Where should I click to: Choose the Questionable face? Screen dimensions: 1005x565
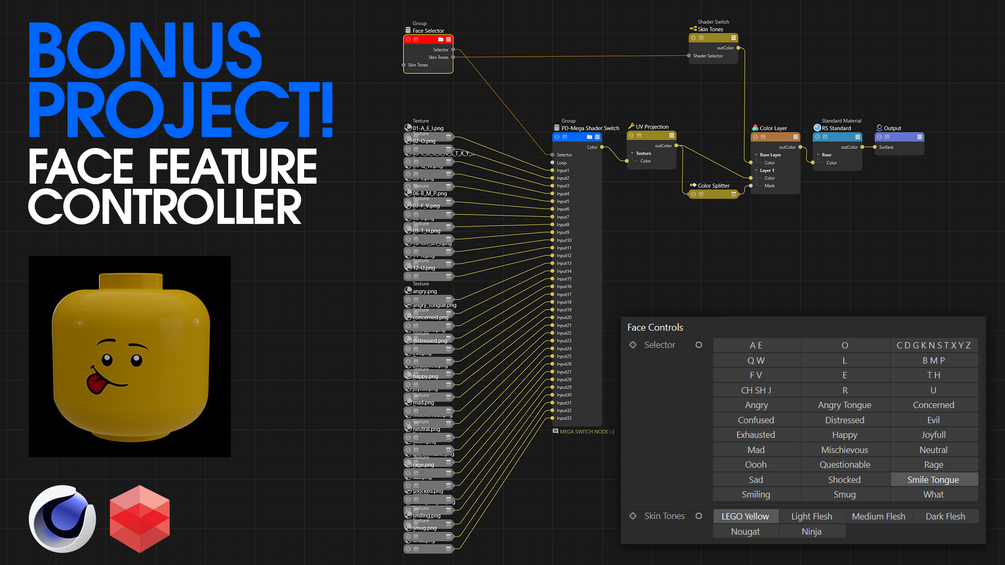click(x=845, y=464)
